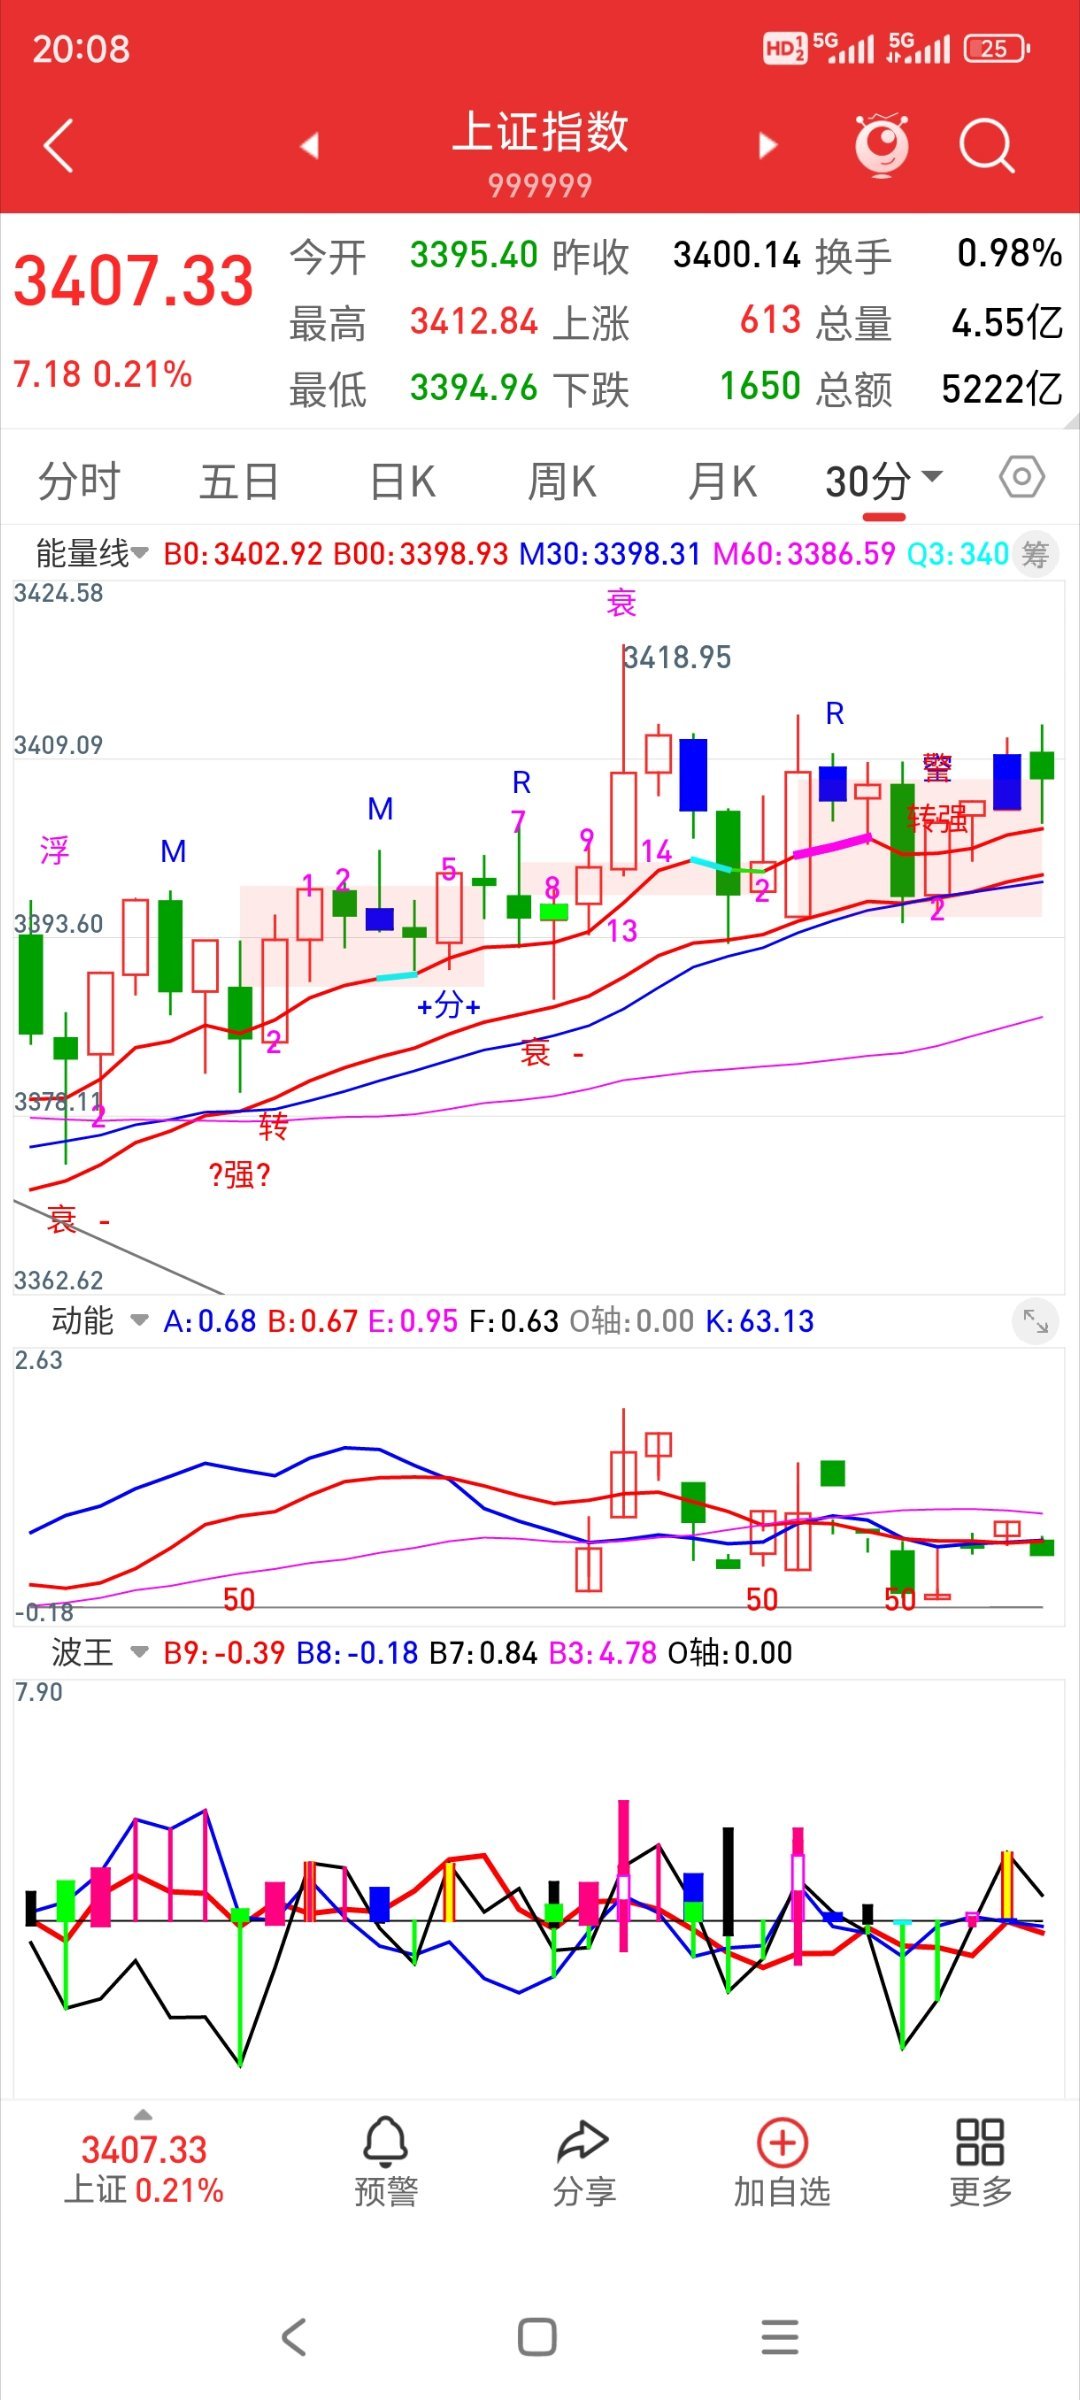Image resolution: width=1080 pixels, height=2400 pixels.
Task: Open chart settings hexagon icon
Action: tap(1021, 478)
